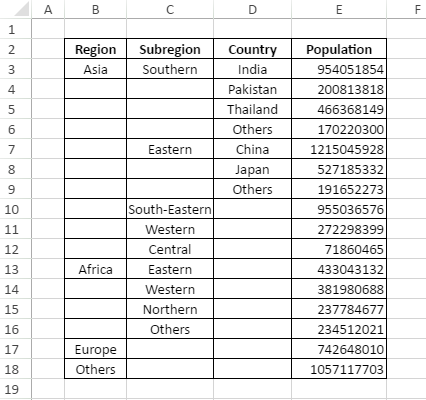Select the cell containing Pakistan
The height and width of the screenshot is (400, 426).
252,89
